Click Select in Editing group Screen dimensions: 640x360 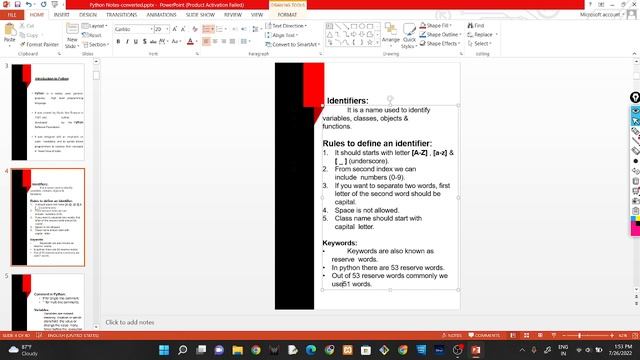click(x=480, y=43)
